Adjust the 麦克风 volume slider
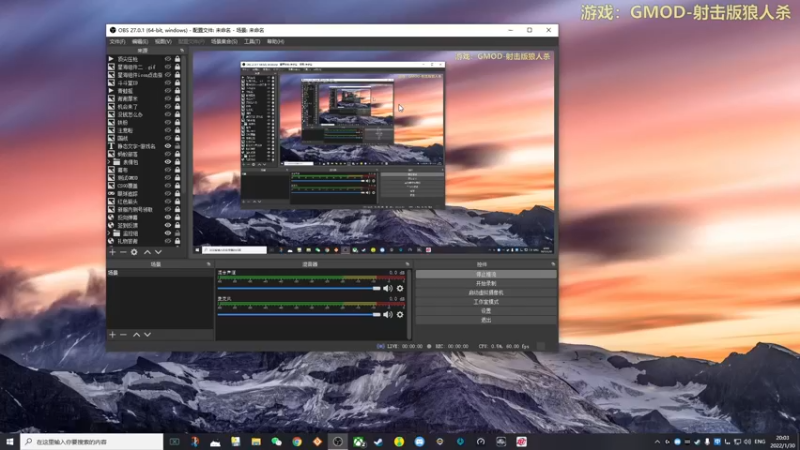 pos(299,314)
